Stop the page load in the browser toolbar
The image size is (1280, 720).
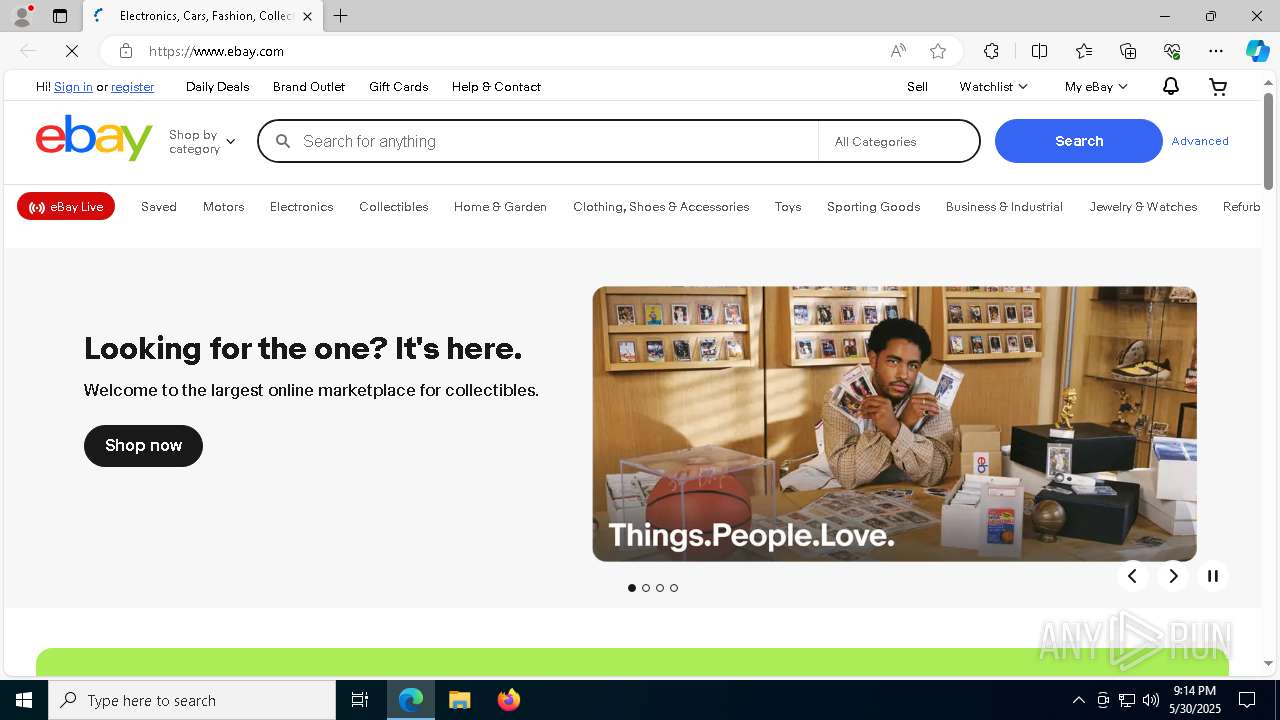[72, 51]
